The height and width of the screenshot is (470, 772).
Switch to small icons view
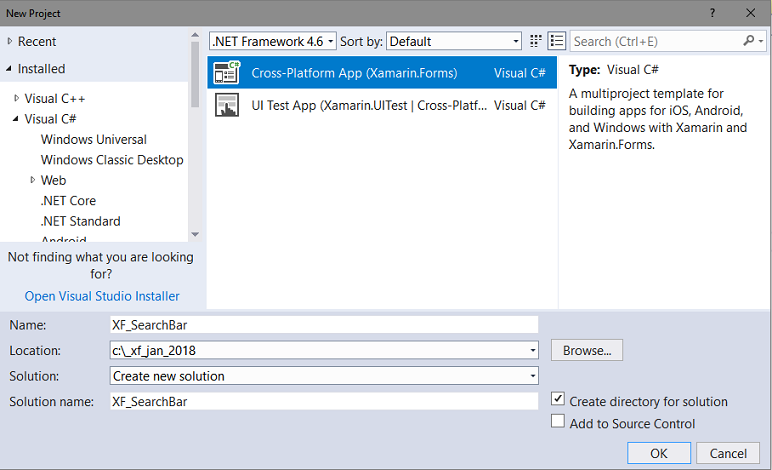tap(536, 41)
